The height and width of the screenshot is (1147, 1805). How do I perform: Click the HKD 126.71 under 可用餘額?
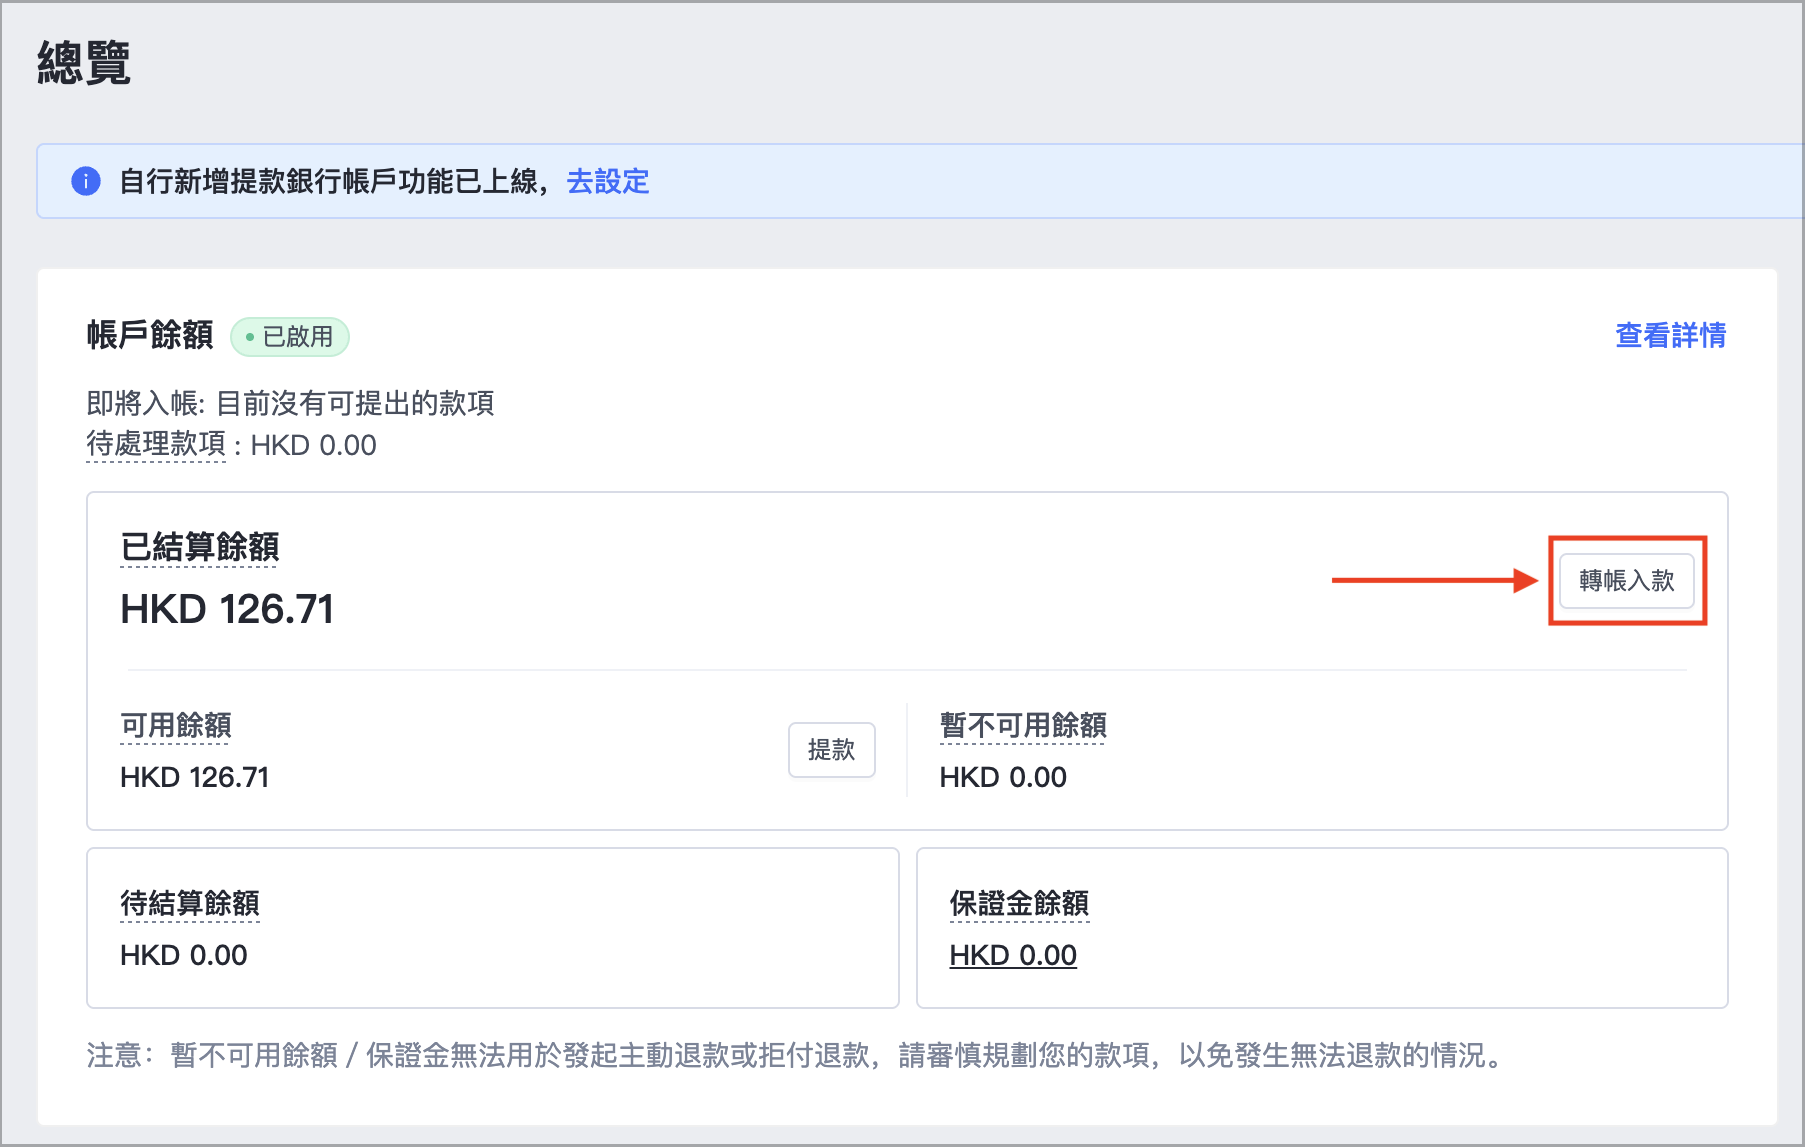coord(195,778)
